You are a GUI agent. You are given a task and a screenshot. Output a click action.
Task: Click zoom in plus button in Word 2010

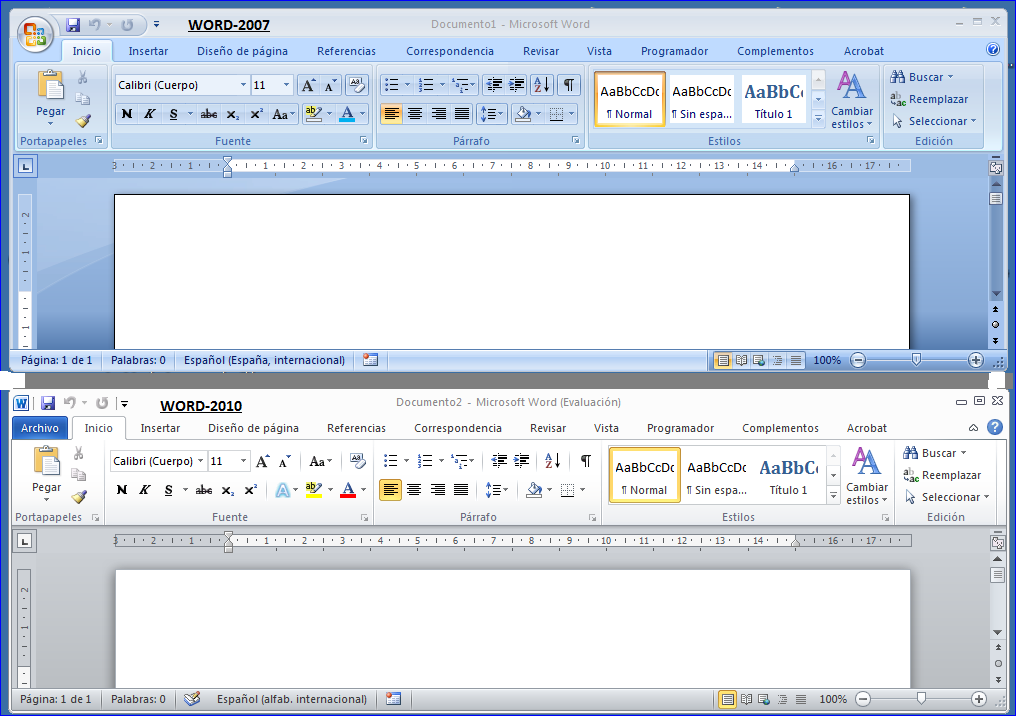978,699
